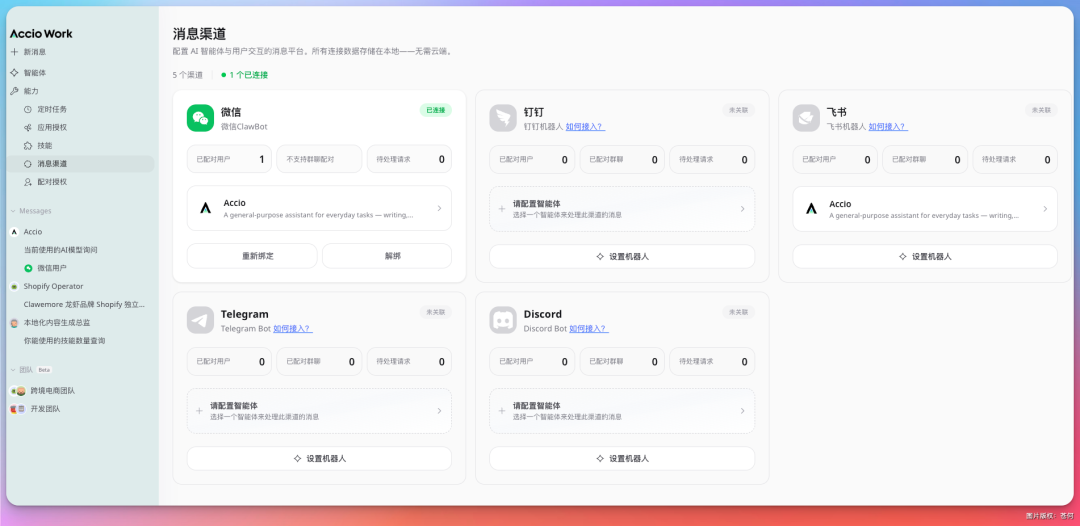Click 设置机器人 in the Telegram card
This screenshot has height=526, width=1080.
click(319, 459)
